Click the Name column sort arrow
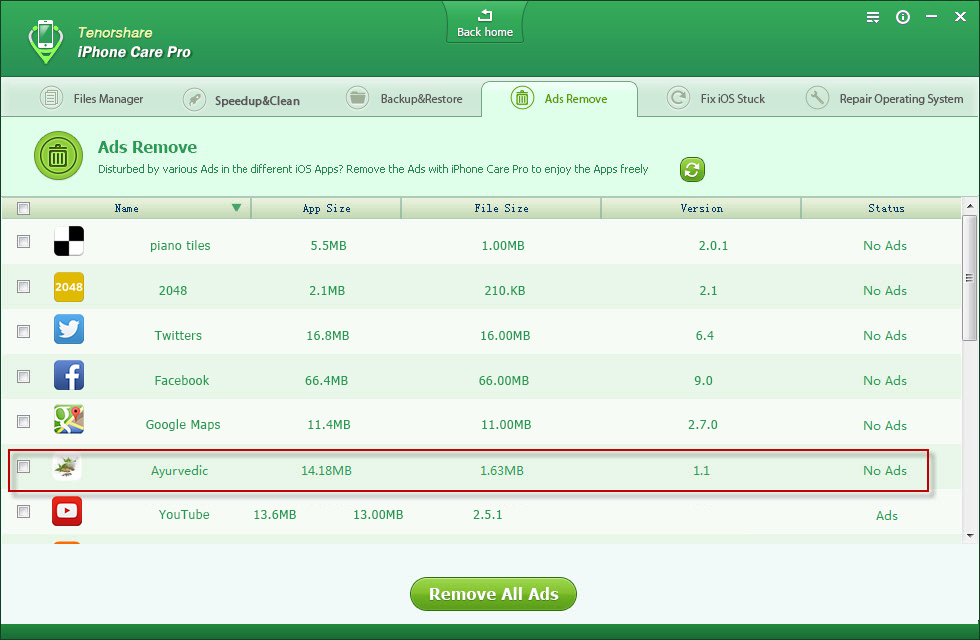Viewport: 980px width, 640px height. click(x=237, y=208)
